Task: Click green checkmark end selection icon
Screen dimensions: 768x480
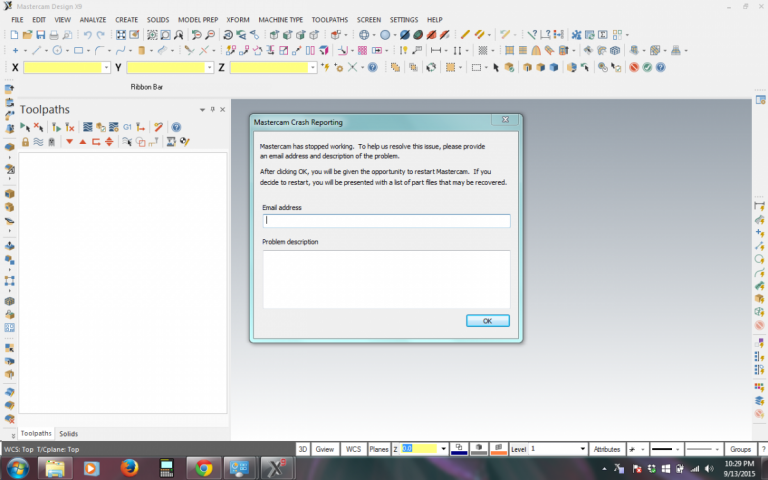Action: point(648,68)
